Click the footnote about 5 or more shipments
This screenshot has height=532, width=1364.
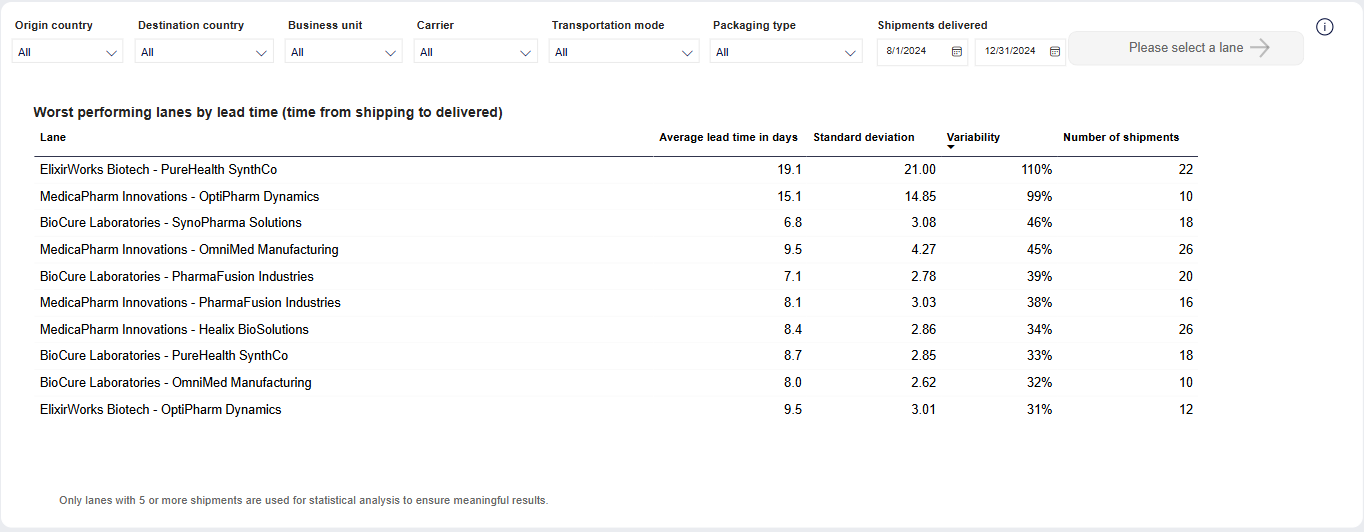[x=304, y=500]
